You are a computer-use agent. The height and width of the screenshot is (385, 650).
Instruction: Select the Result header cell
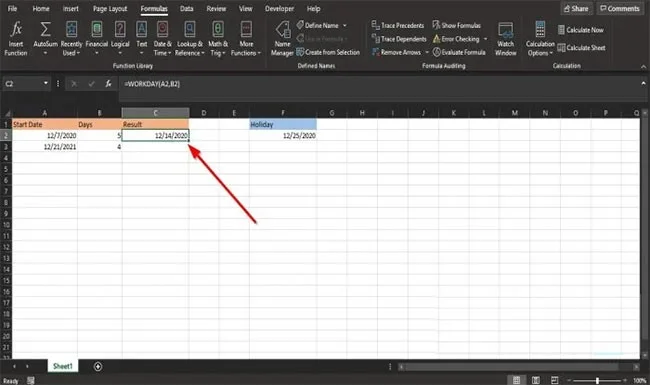point(155,124)
